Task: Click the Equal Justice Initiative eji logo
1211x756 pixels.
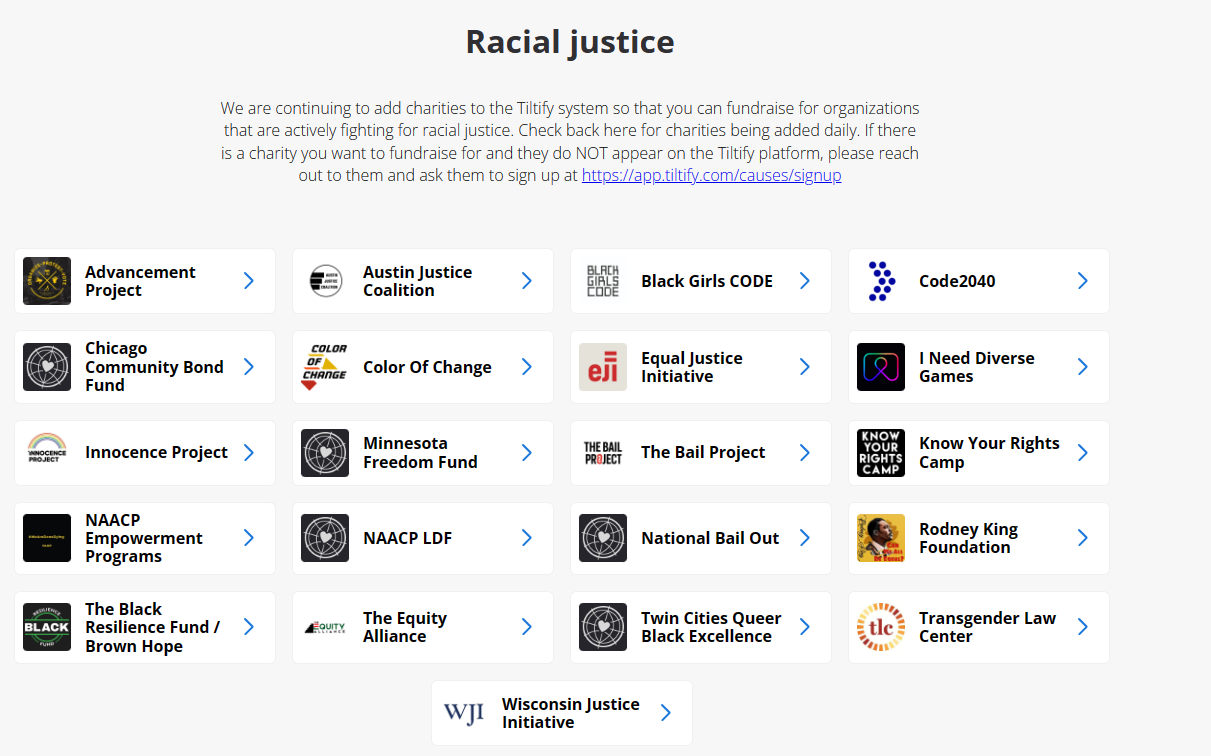Action: pyautogui.click(x=603, y=367)
